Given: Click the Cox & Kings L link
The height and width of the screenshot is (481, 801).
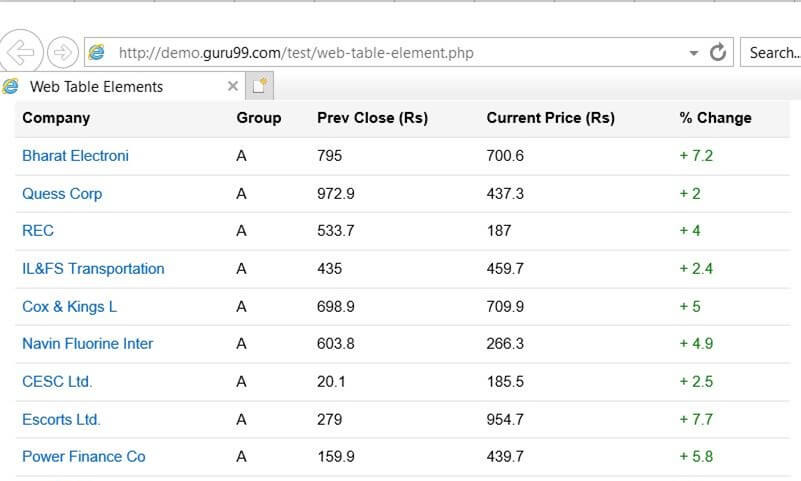Looking at the screenshot, I should point(69,307).
